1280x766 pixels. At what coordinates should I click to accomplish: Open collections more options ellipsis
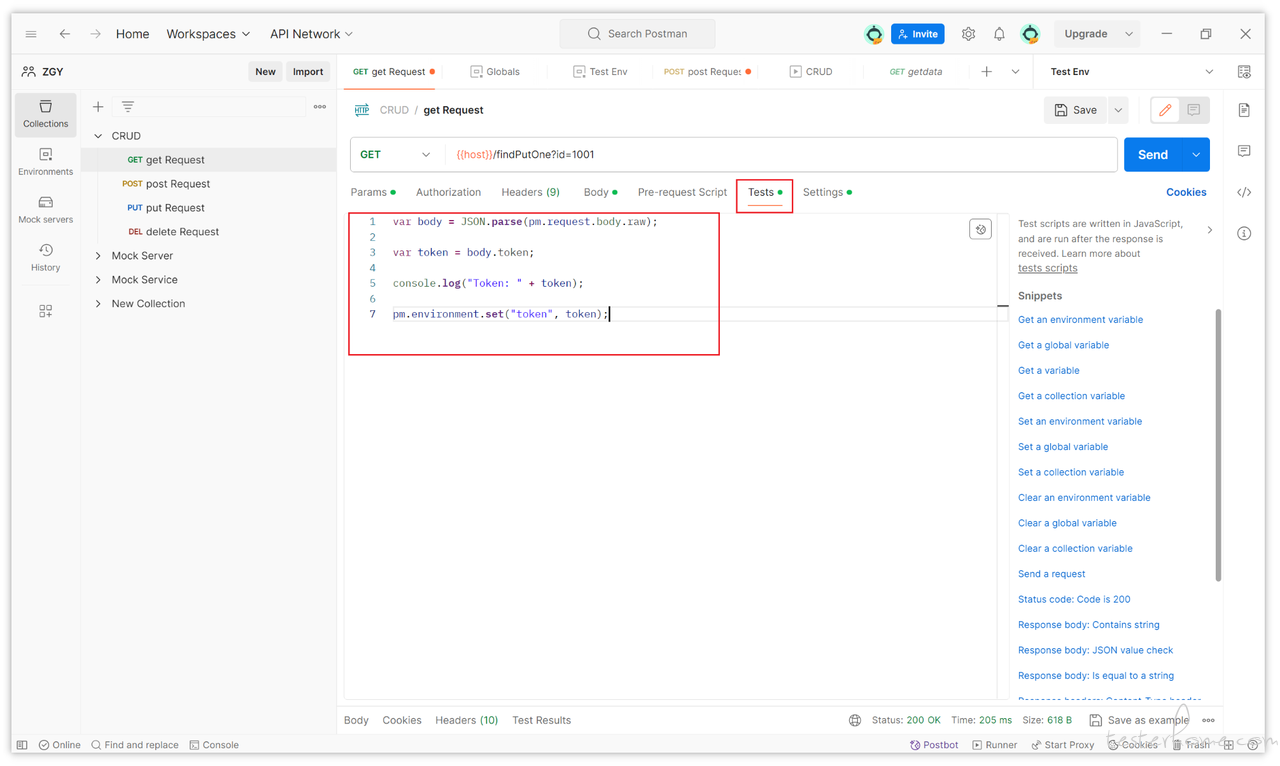[x=320, y=106]
